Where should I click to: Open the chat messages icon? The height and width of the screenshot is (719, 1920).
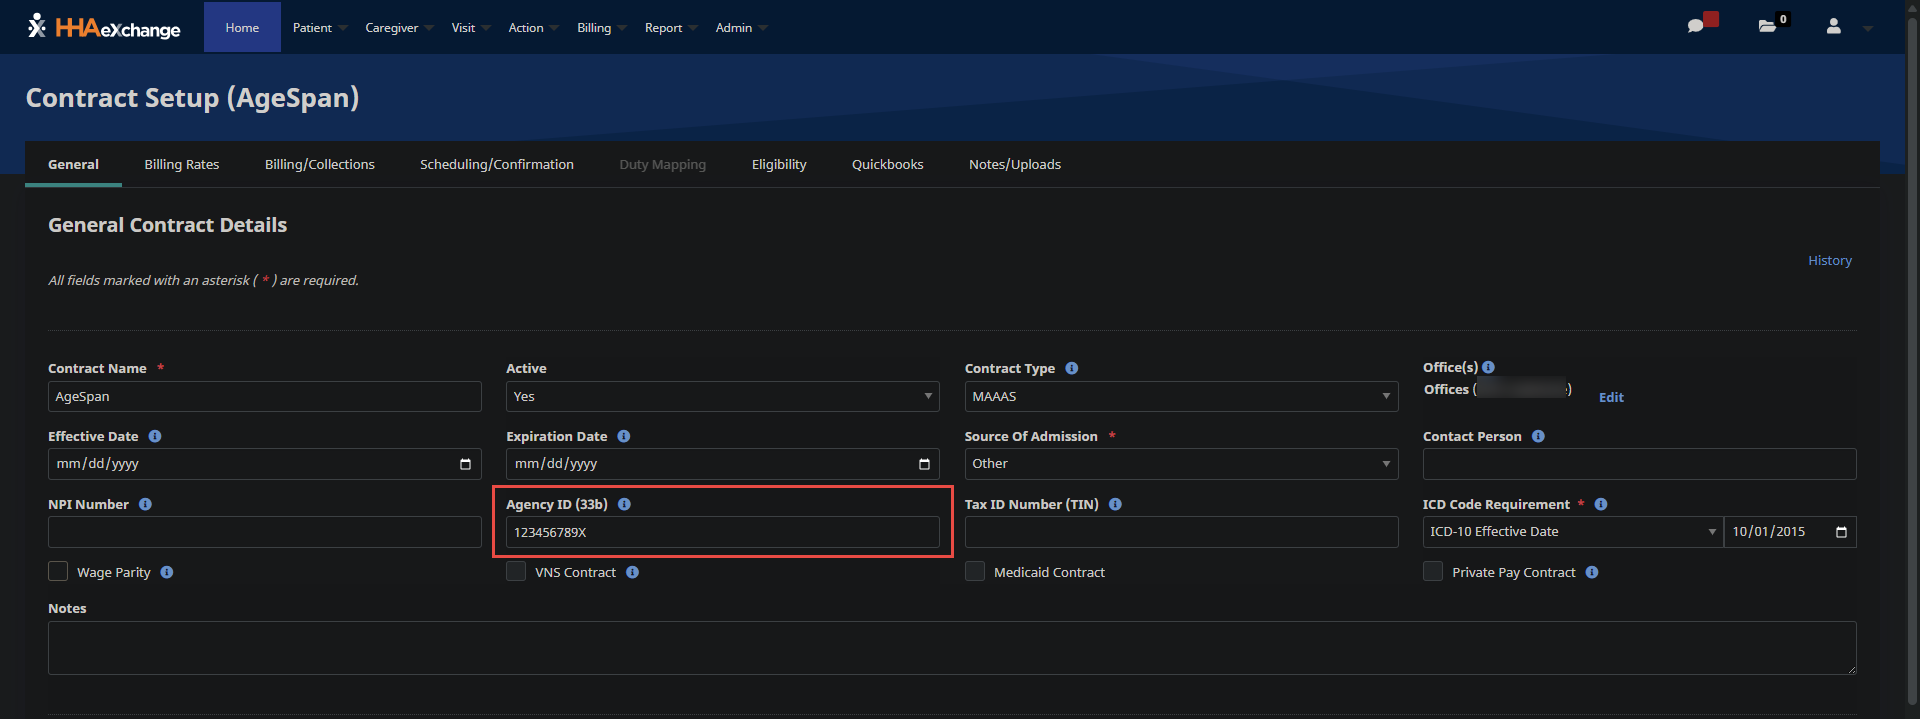click(1696, 26)
